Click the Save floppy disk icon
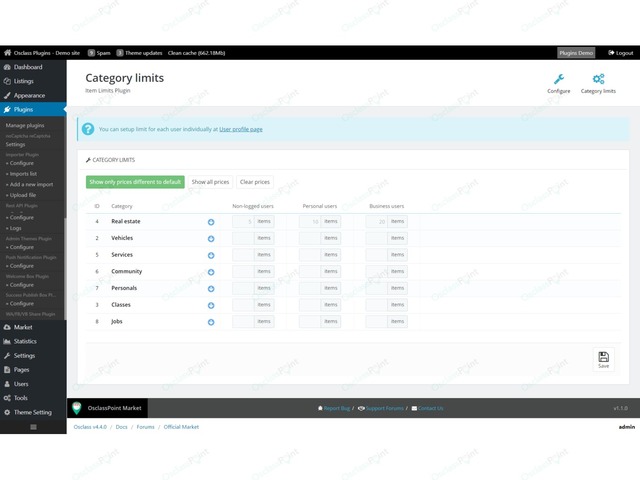Image resolution: width=640 pixels, height=480 pixels. pos(603,357)
